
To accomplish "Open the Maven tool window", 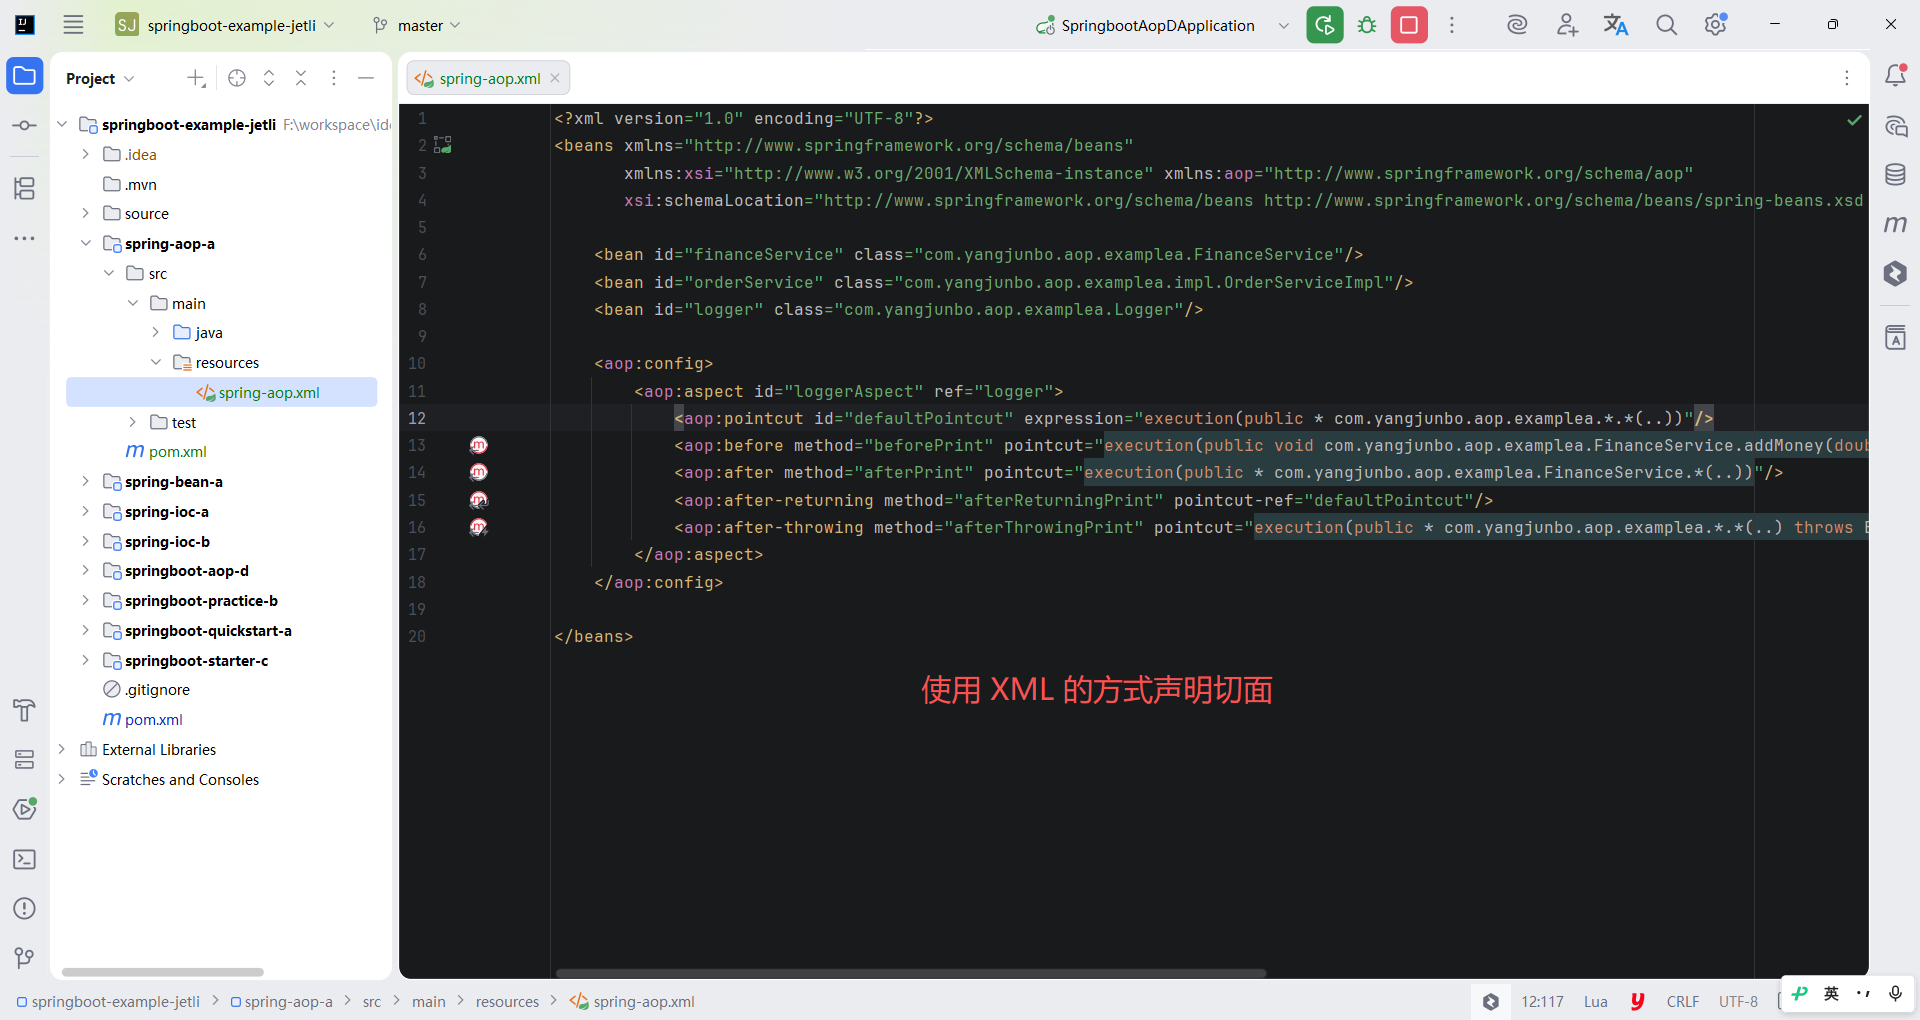I will 1895,224.
